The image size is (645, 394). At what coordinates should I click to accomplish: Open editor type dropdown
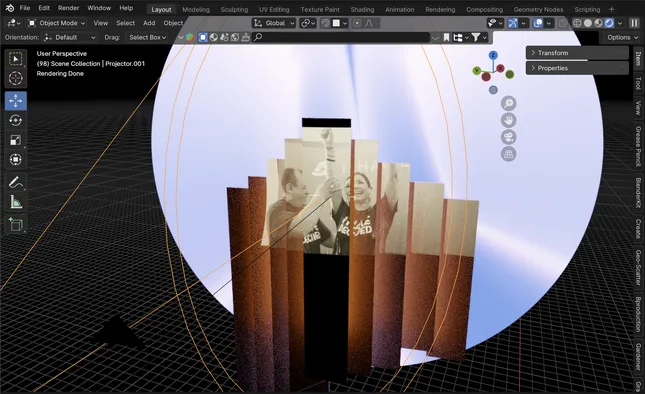14,23
